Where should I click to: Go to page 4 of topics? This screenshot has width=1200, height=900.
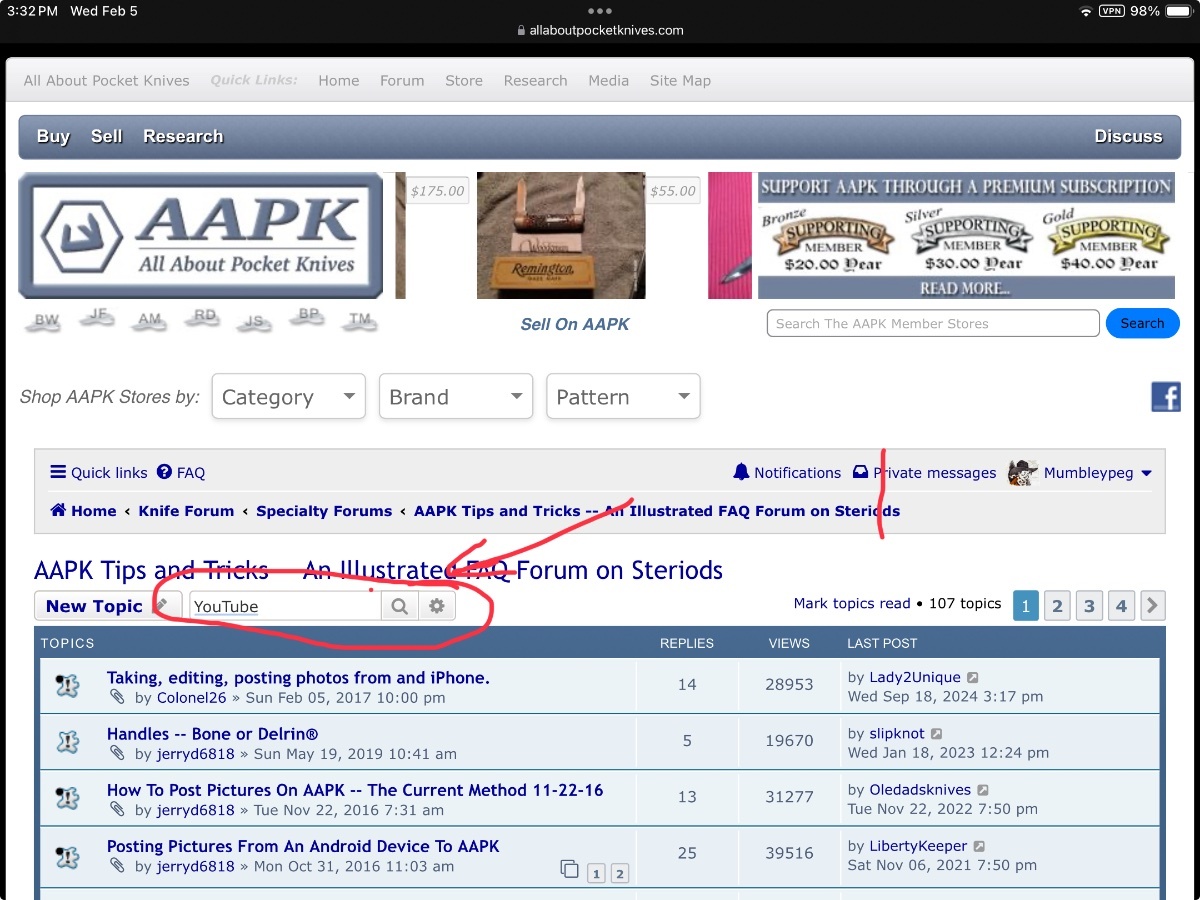[1121, 605]
